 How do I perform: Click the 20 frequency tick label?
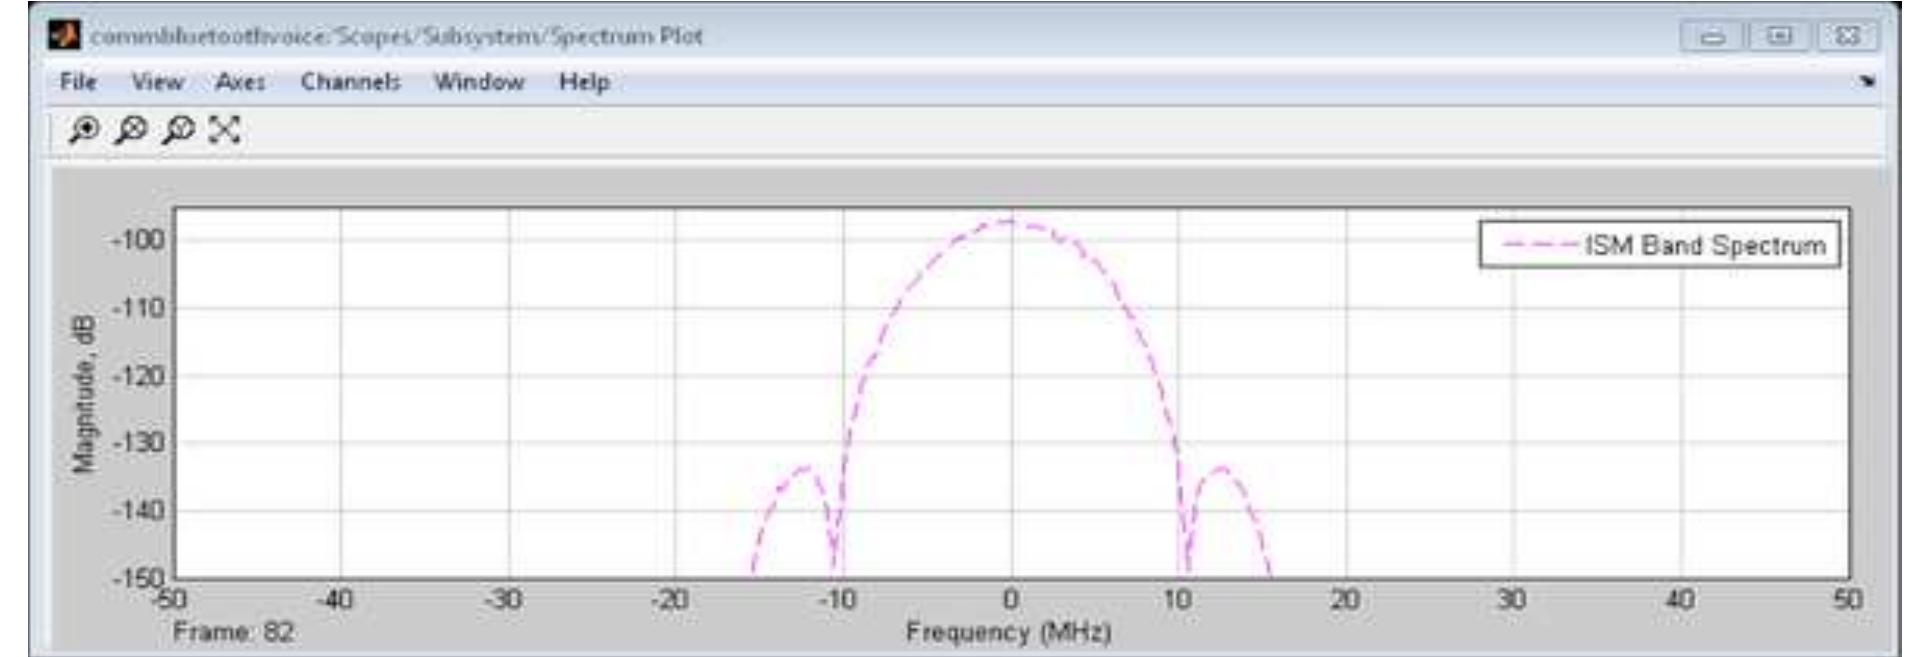[x=1345, y=599]
